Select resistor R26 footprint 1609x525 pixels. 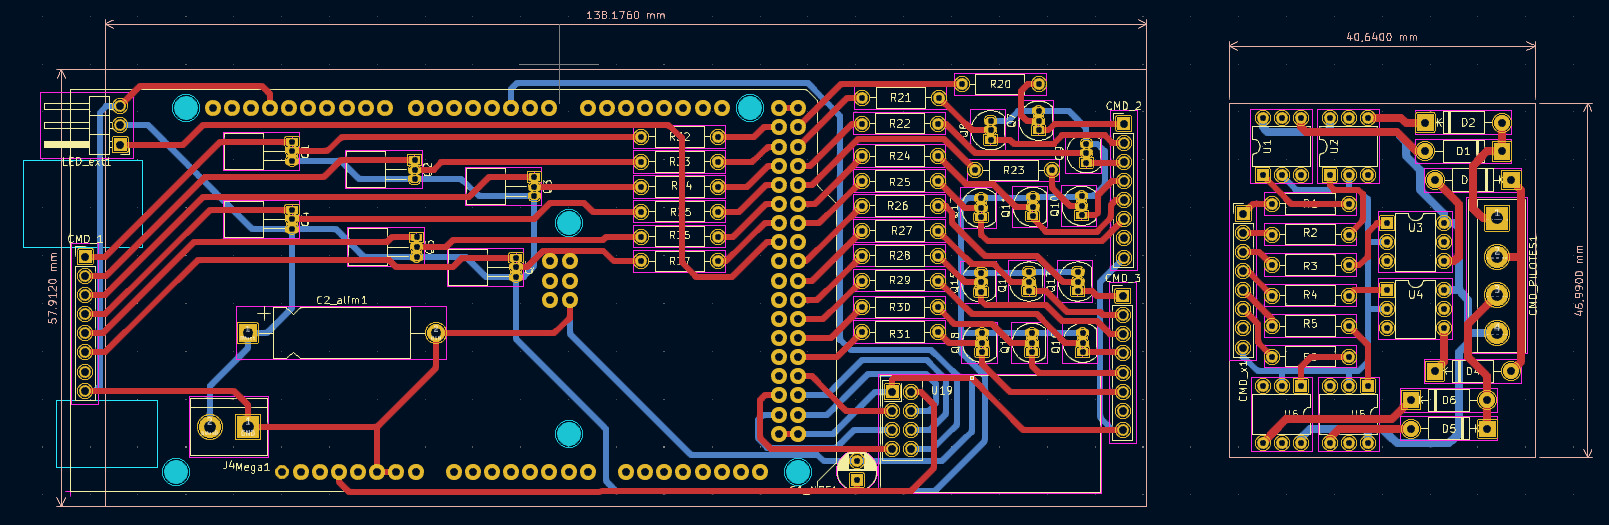900,206
